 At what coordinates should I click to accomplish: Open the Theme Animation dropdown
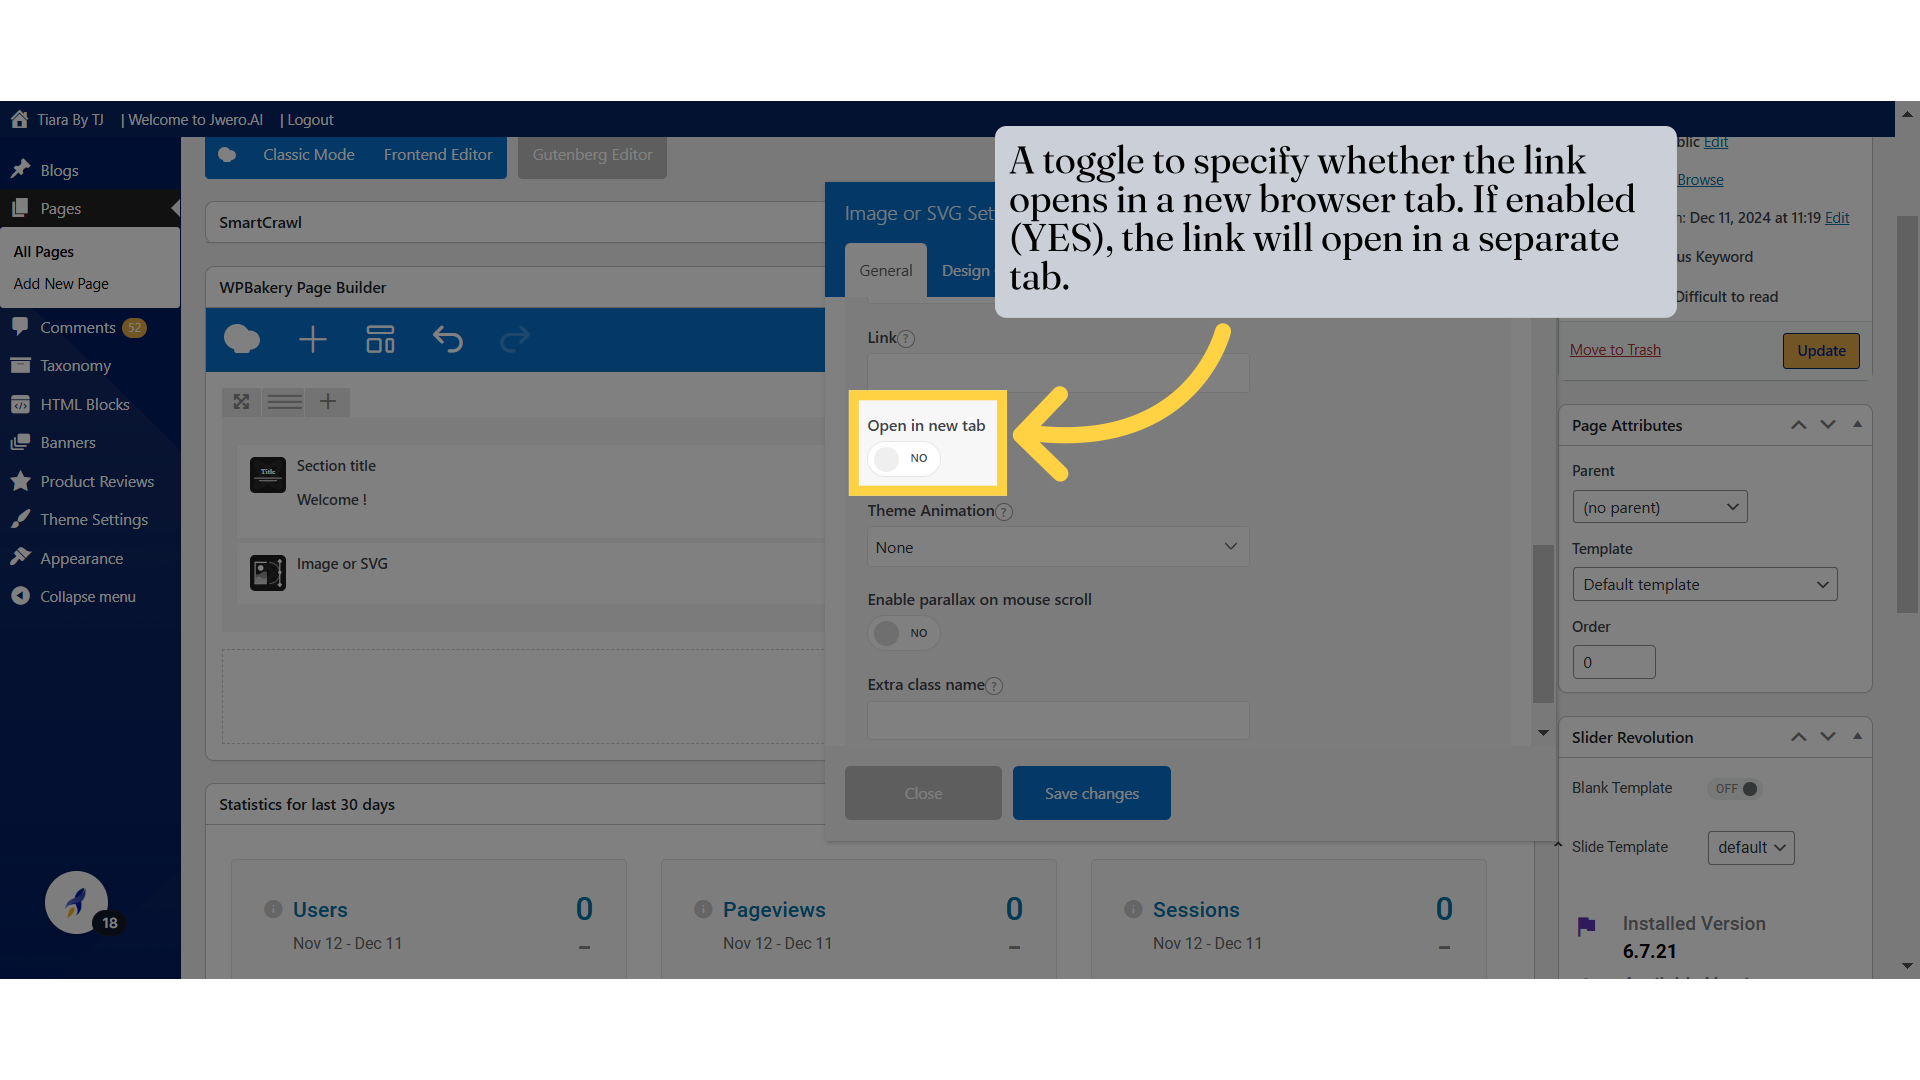coord(1057,547)
